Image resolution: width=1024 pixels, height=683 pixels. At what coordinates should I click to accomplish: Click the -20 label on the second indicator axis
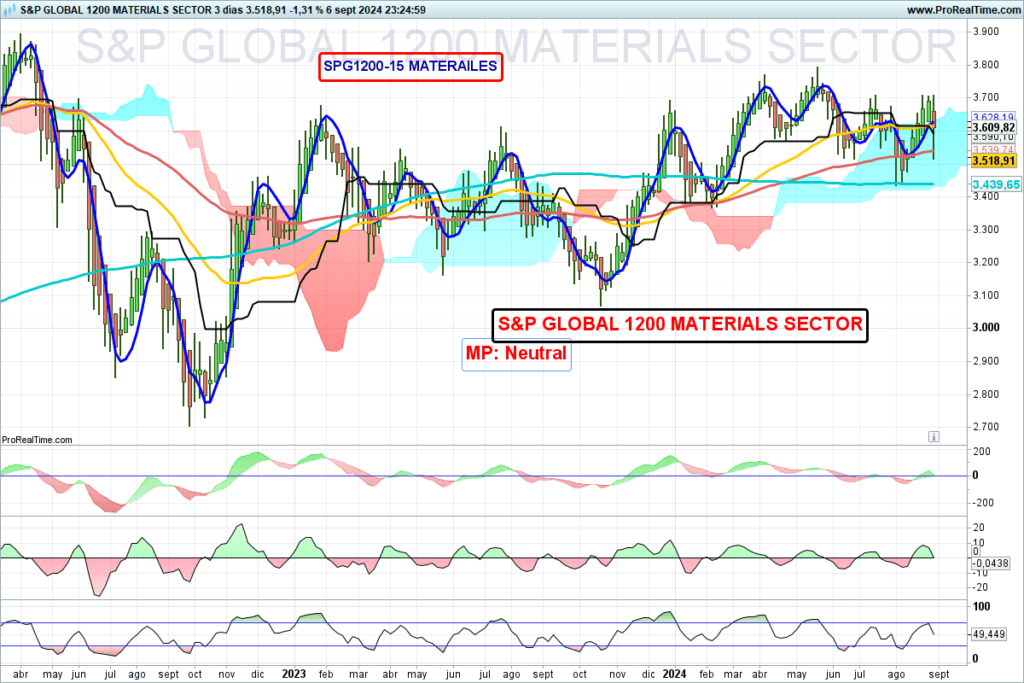(x=979, y=587)
